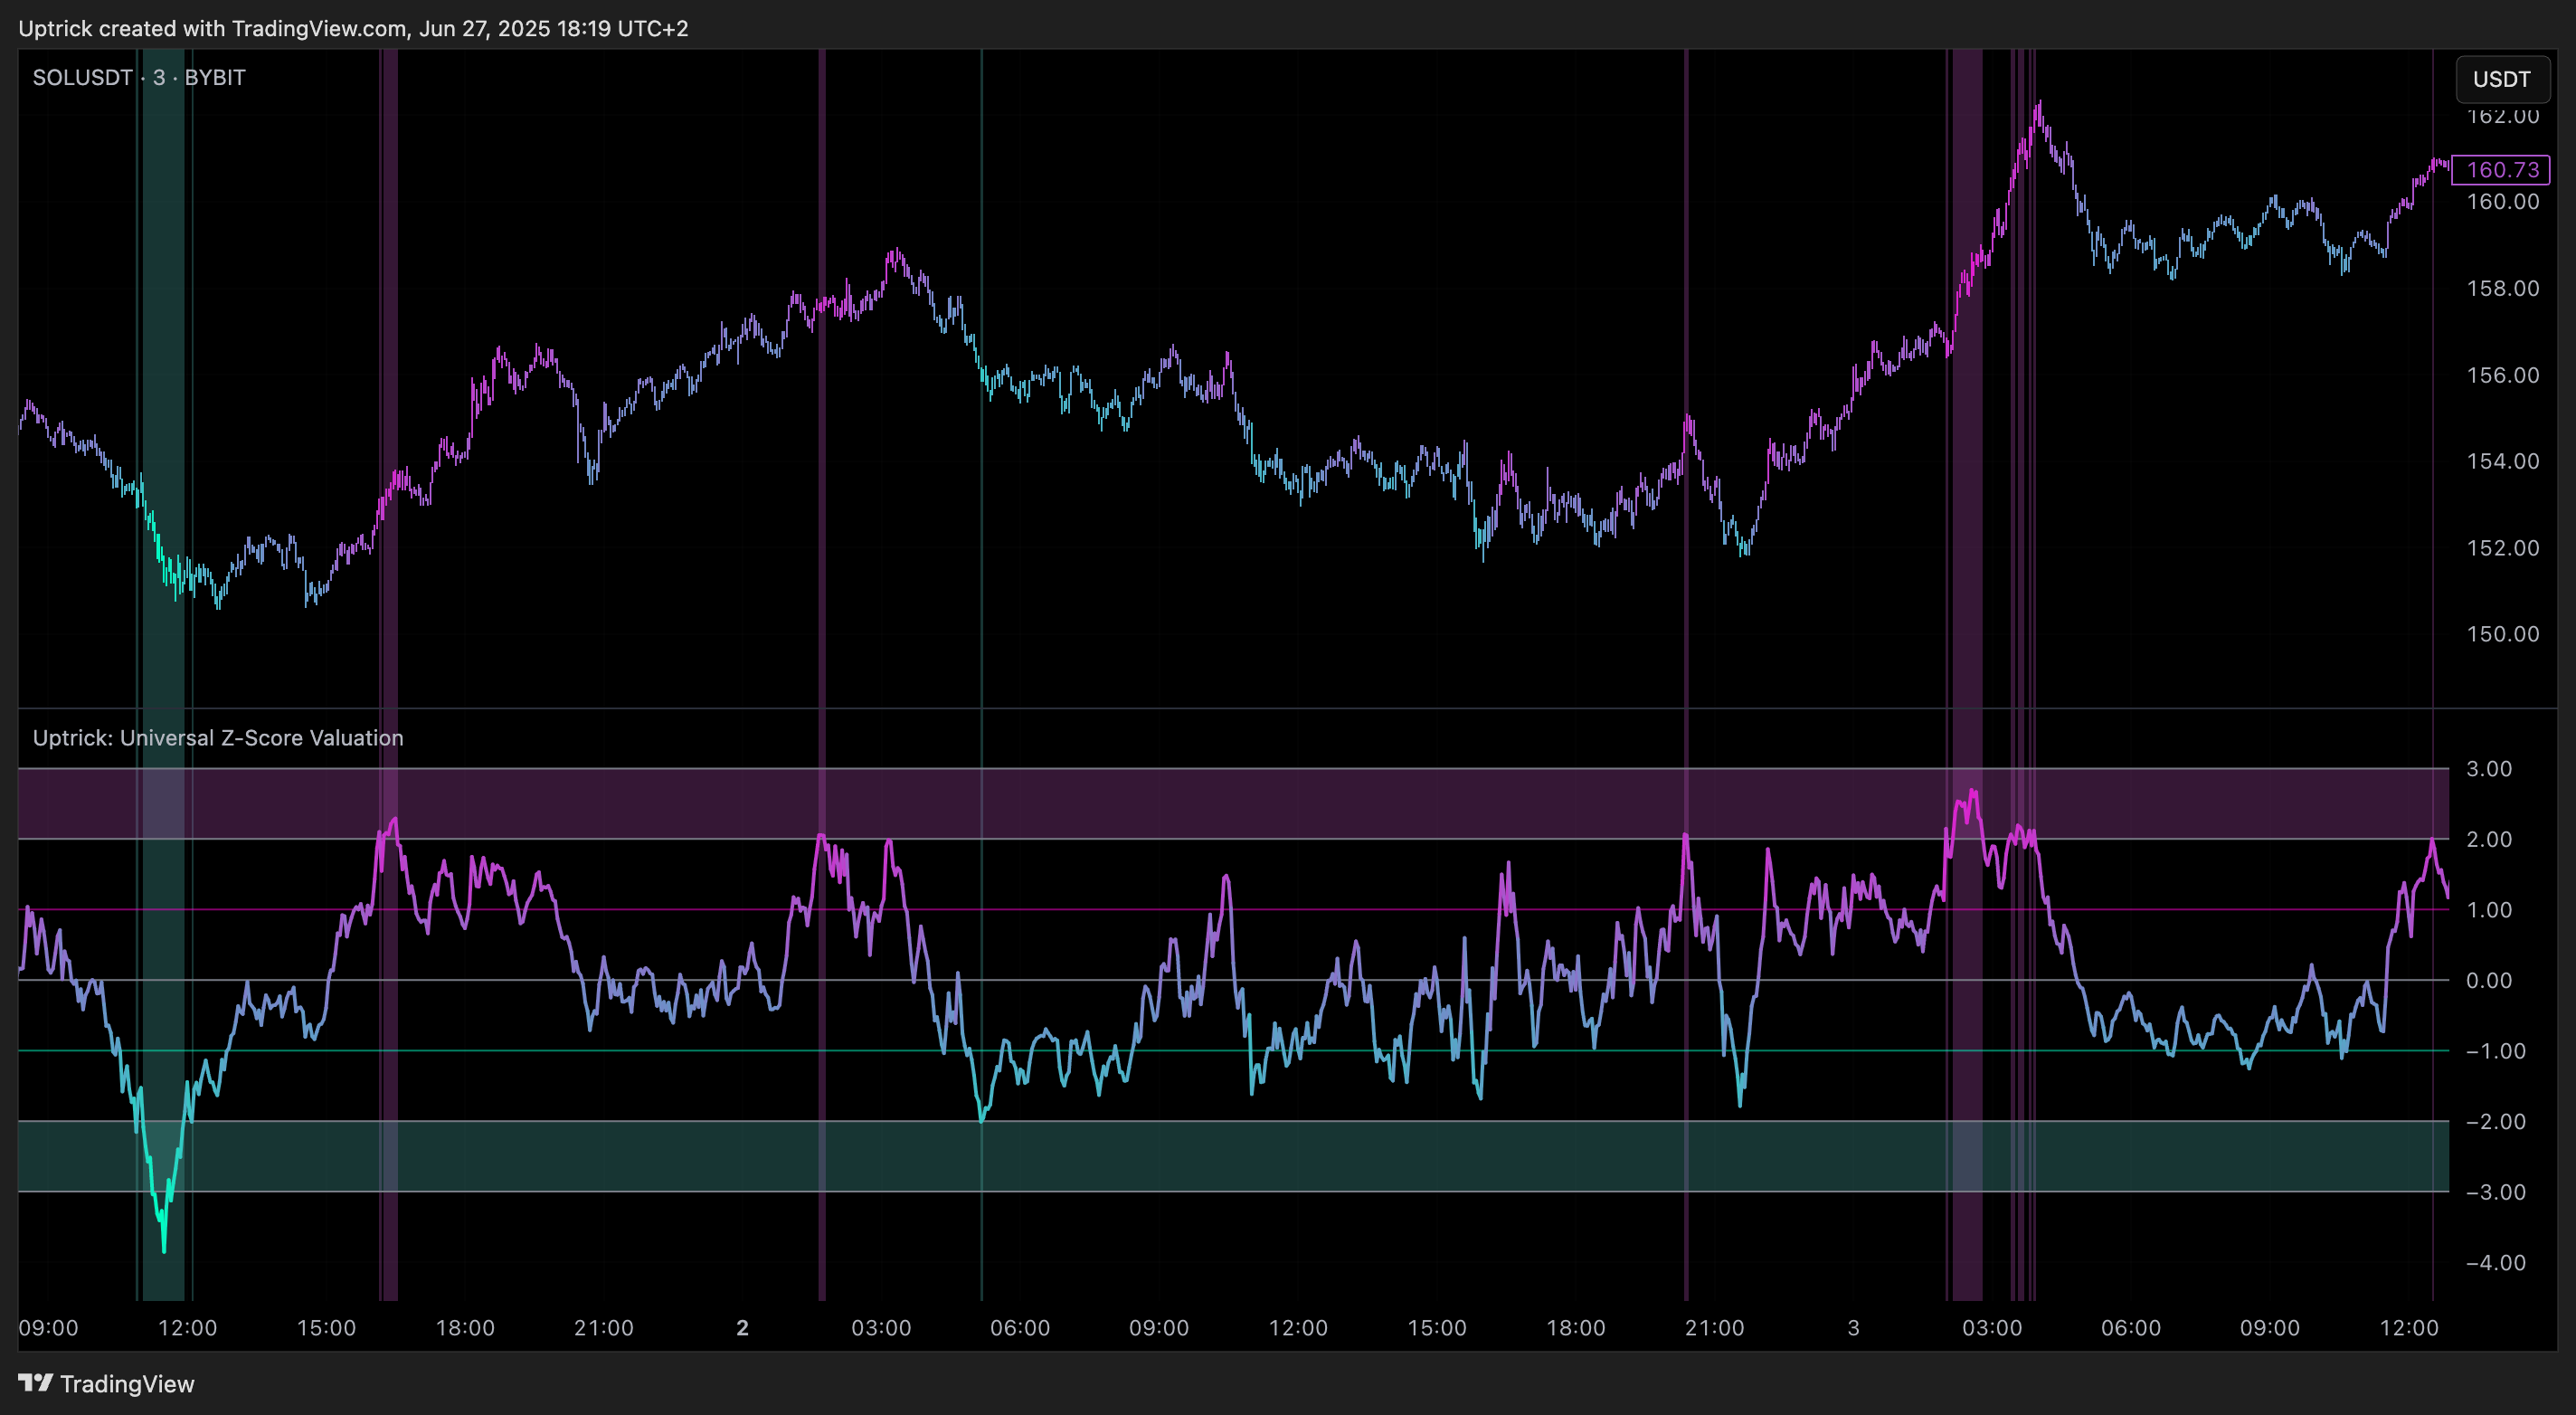This screenshot has width=2576, height=1415.
Task: Click the Uptrick: Universal Z-Score Valuation title
Action: [x=218, y=738]
